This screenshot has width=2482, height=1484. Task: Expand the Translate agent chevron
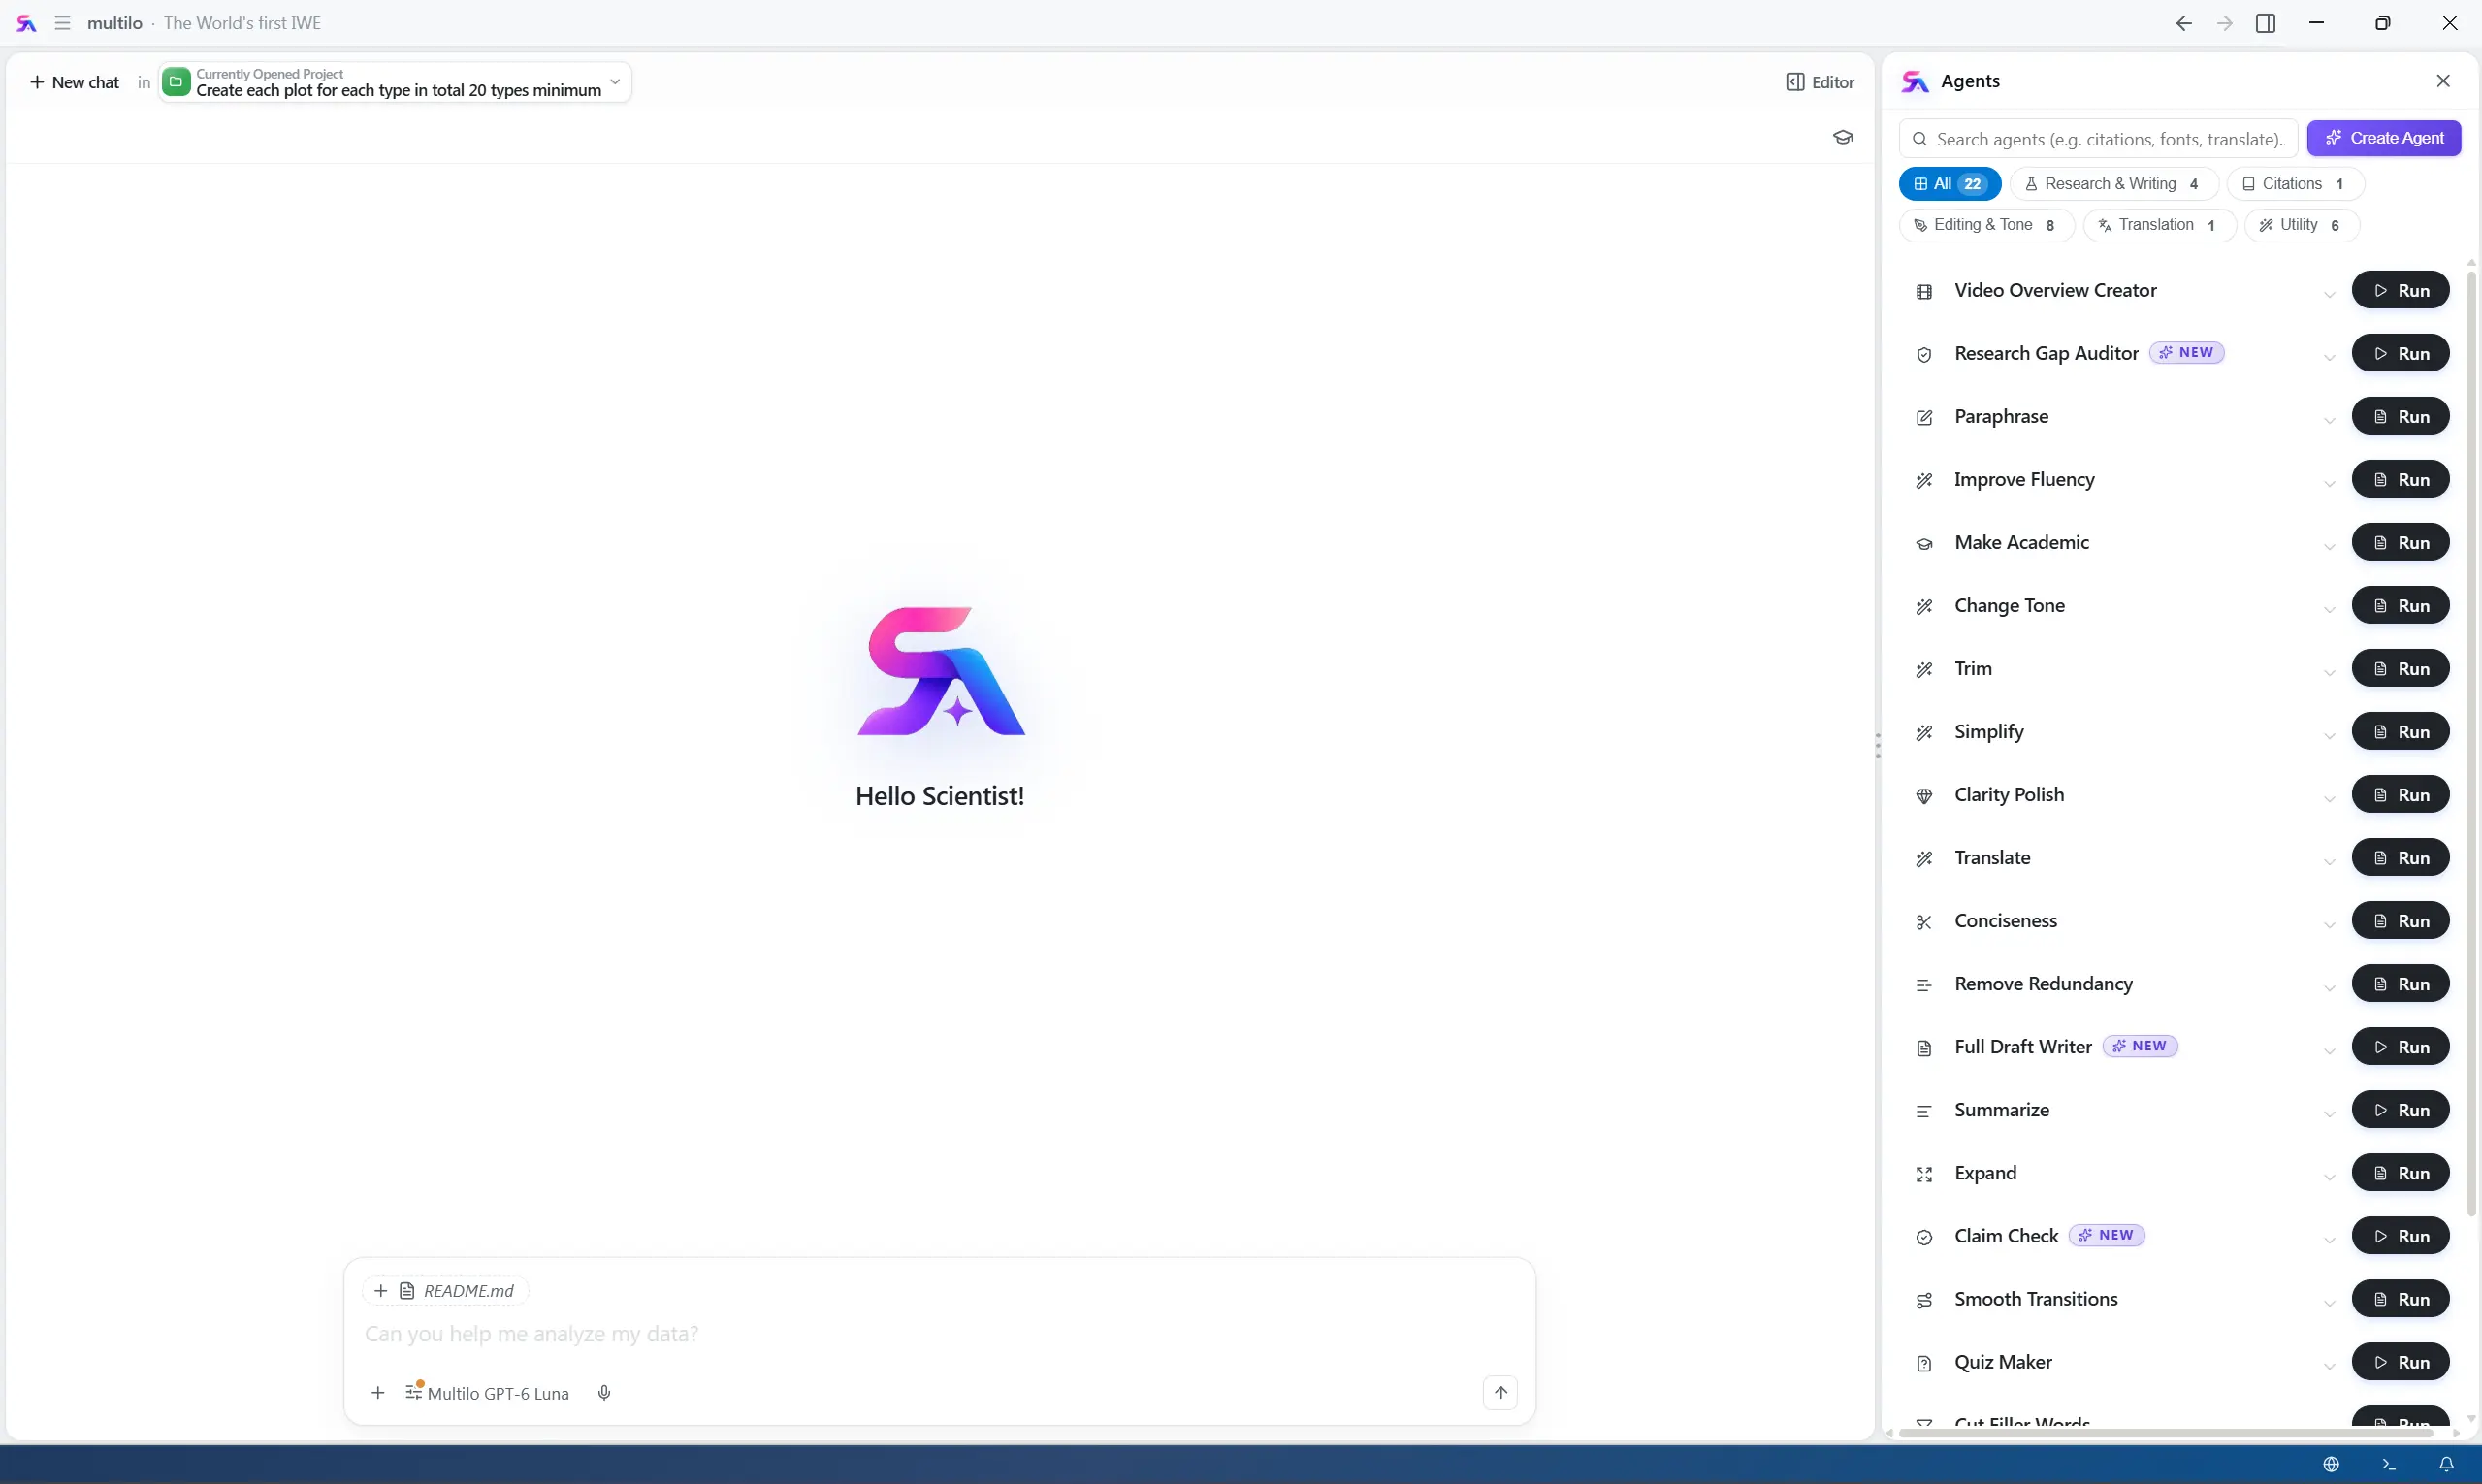[x=2329, y=861]
